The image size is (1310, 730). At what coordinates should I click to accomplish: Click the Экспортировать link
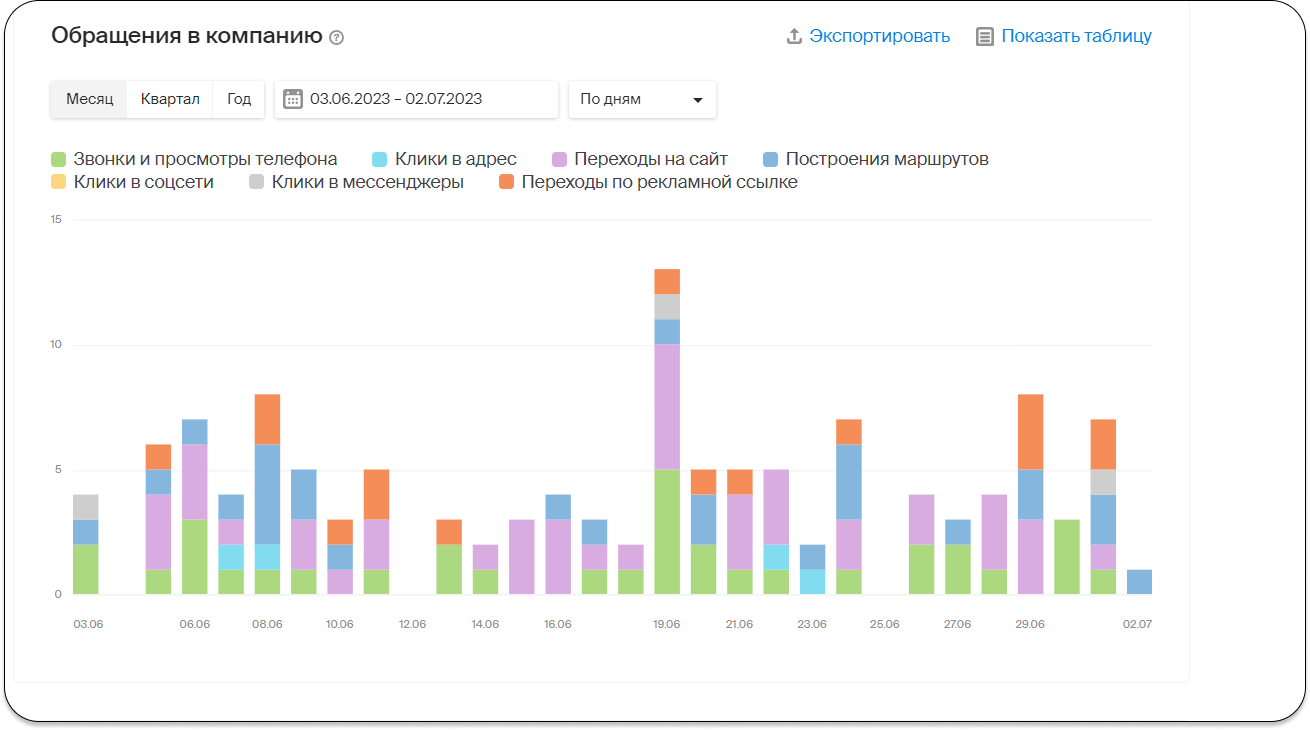(879, 36)
